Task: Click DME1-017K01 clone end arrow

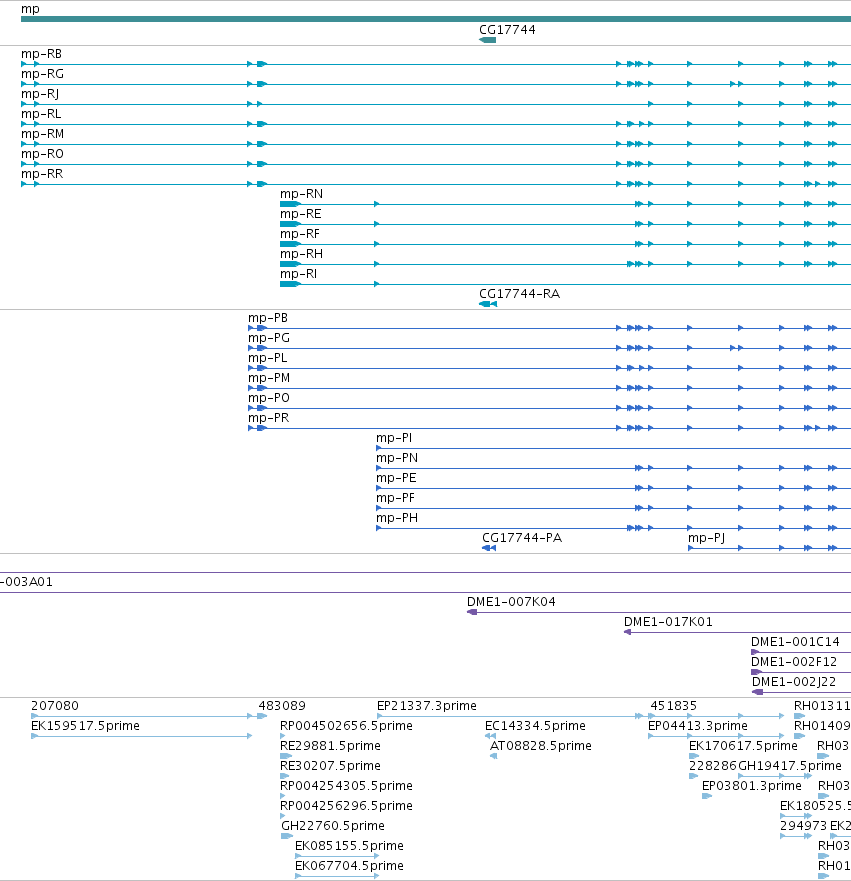Action: click(x=627, y=632)
